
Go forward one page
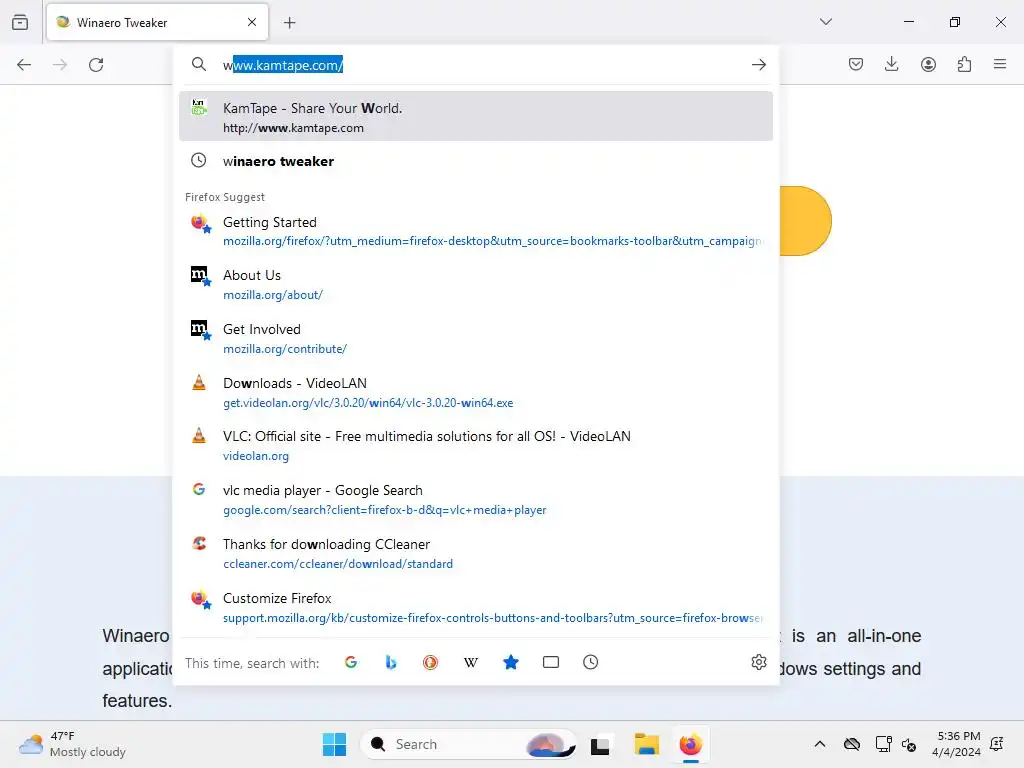[x=60, y=65]
